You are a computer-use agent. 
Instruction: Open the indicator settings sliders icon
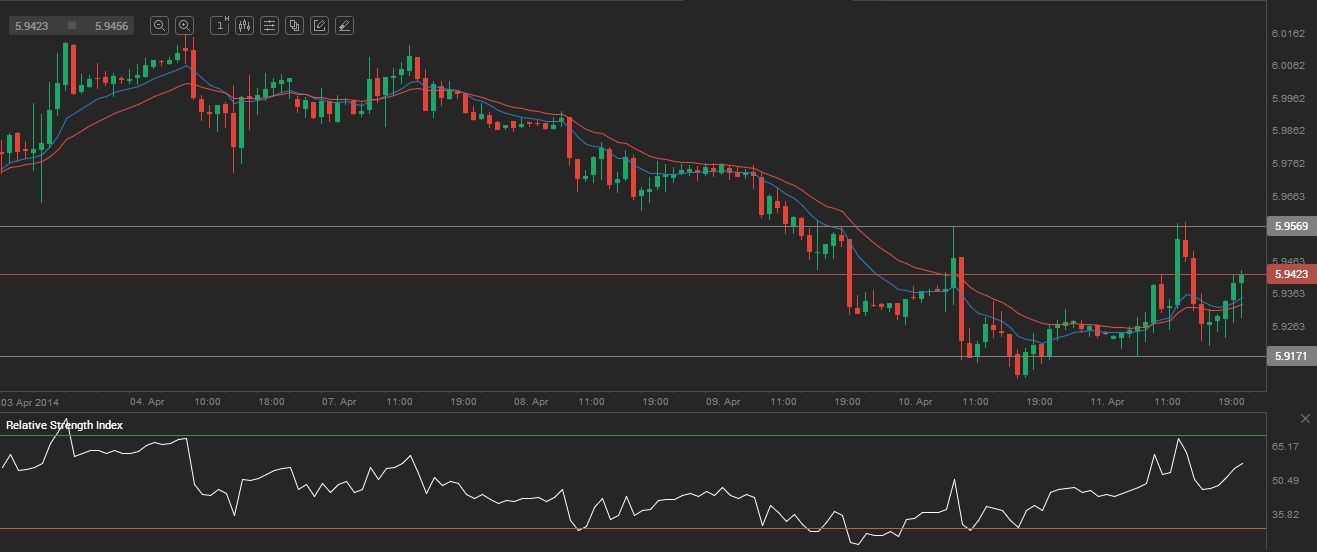(x=269, y=26)
